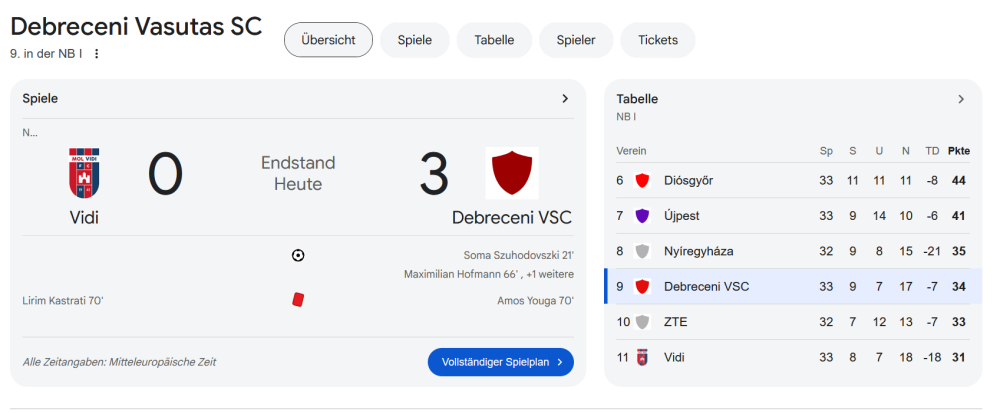Click the Diósgyőr team crest in table
1000x414 pixels.
pos(642,180)
